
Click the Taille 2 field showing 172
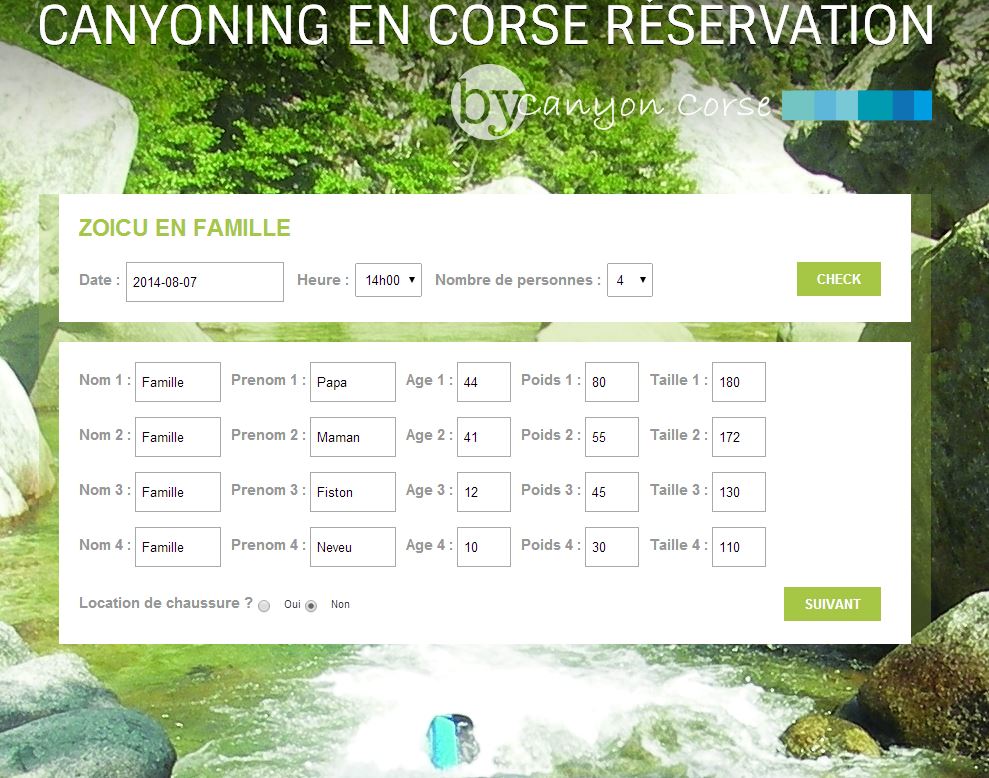738,437
